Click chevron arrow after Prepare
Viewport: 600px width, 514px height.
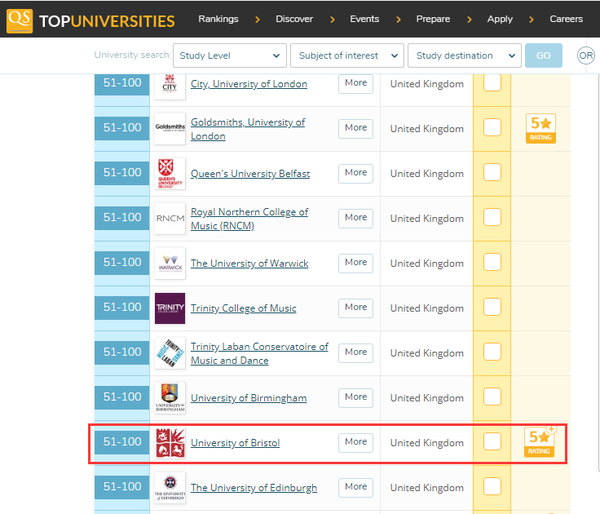click(x=469, y=20)
